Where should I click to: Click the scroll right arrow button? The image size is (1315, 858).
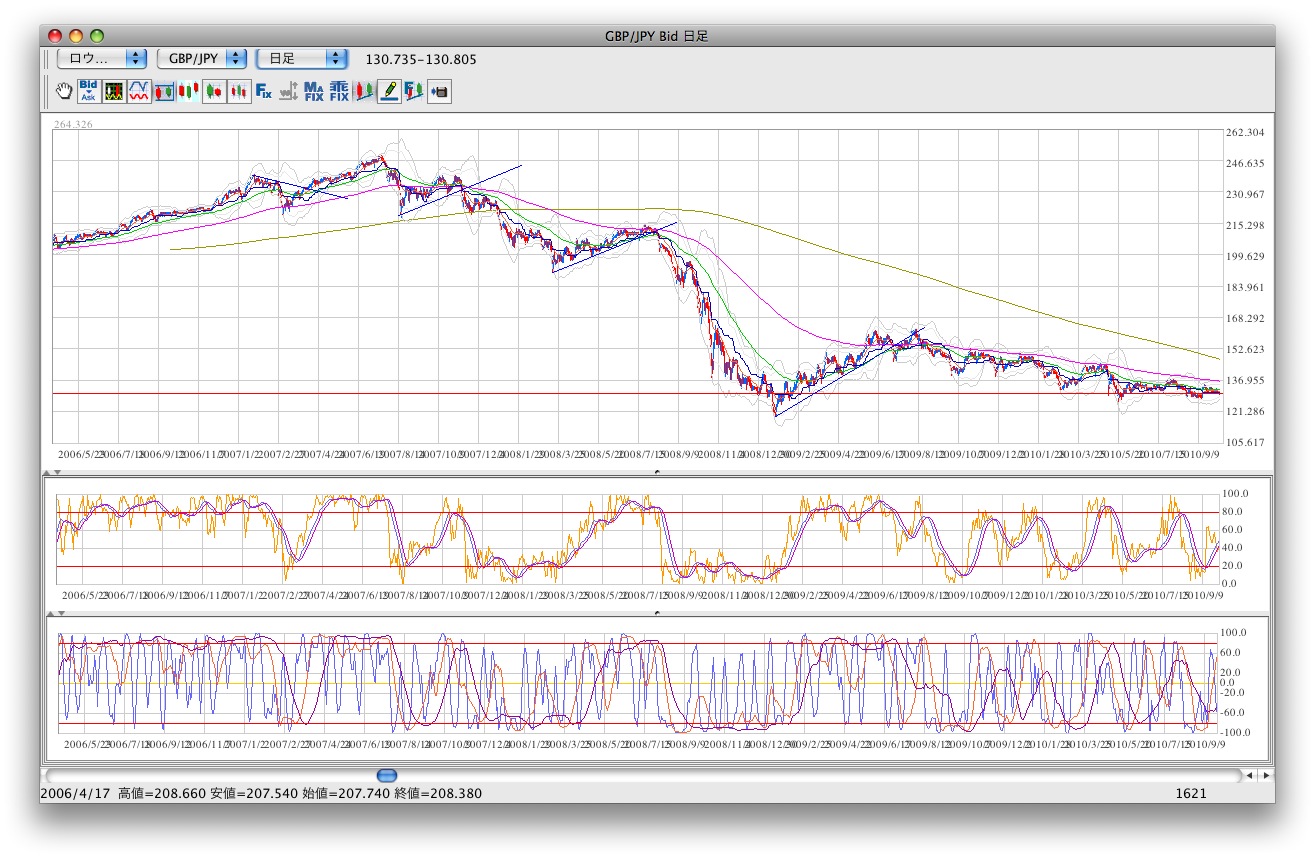click(x=1266, y=775)
